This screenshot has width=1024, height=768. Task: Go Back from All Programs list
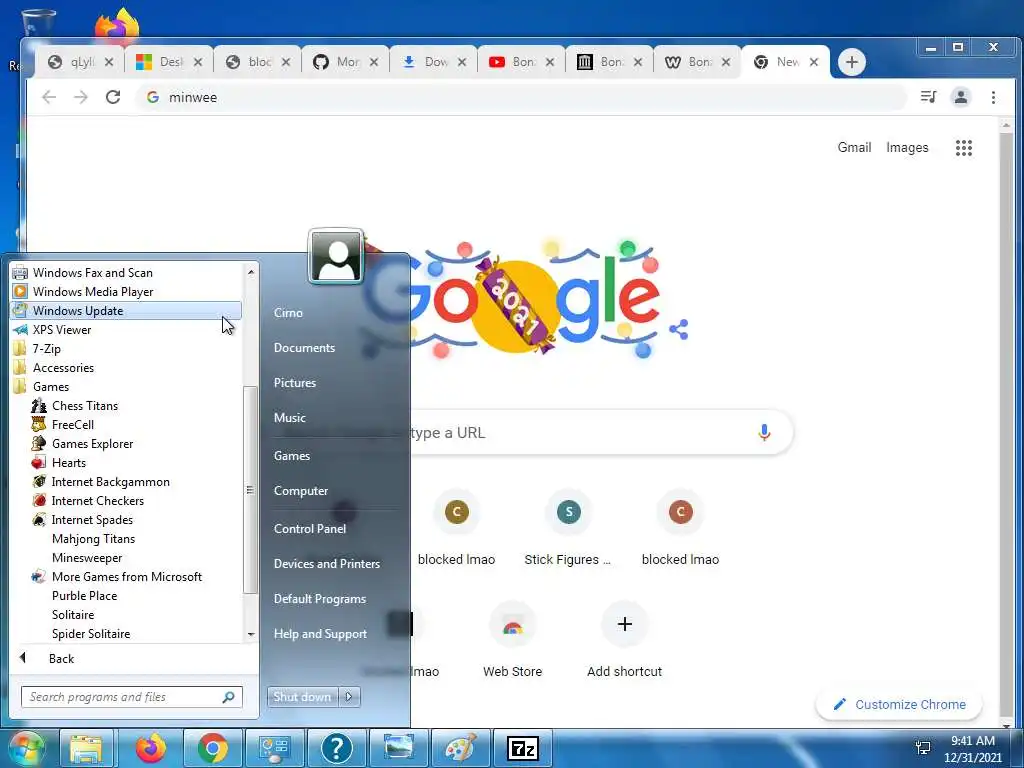tap(61, 658)
